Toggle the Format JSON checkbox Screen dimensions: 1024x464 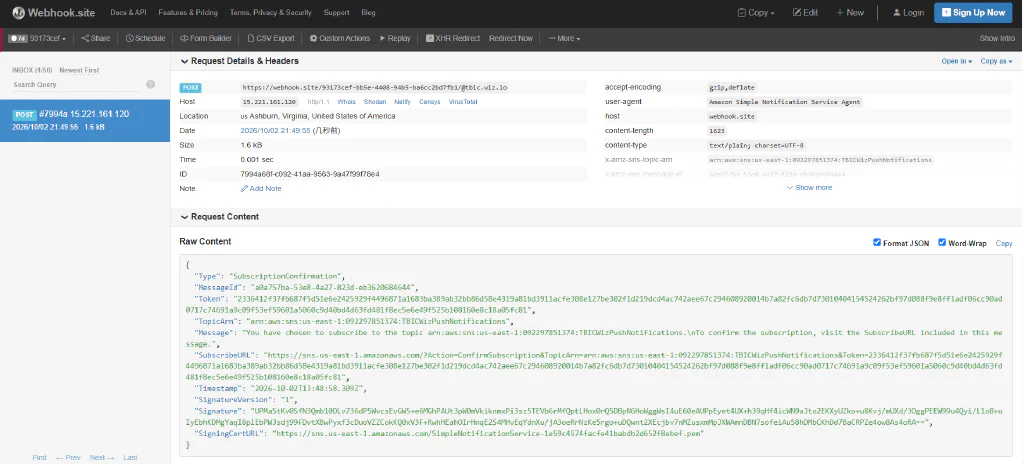click(877, 242)
